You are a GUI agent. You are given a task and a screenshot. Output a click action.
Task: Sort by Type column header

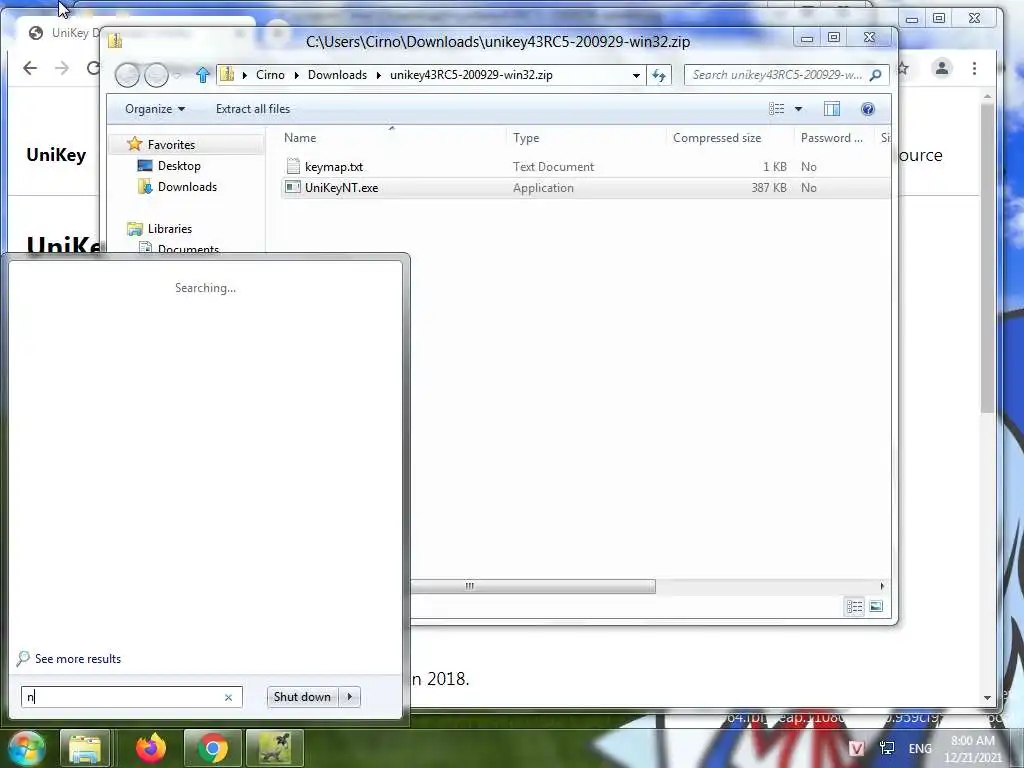coord(526,138)
